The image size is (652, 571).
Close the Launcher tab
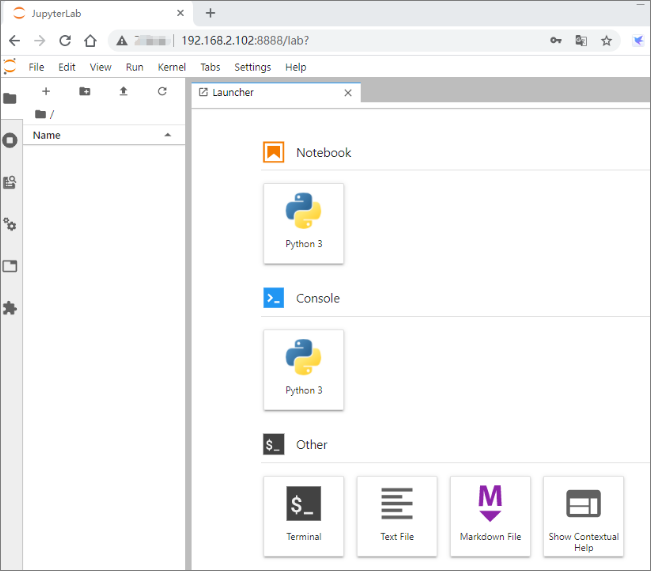tap(348, 93)
